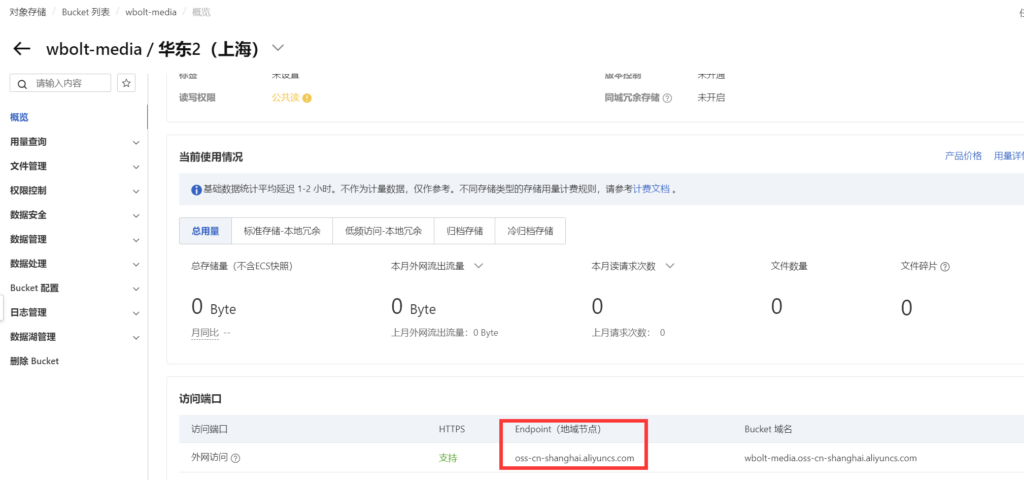Viewport: 1024px width, 480px height.
Task: Switch to the 低频访问-本地冗余 tab
Action: point(383,230)
